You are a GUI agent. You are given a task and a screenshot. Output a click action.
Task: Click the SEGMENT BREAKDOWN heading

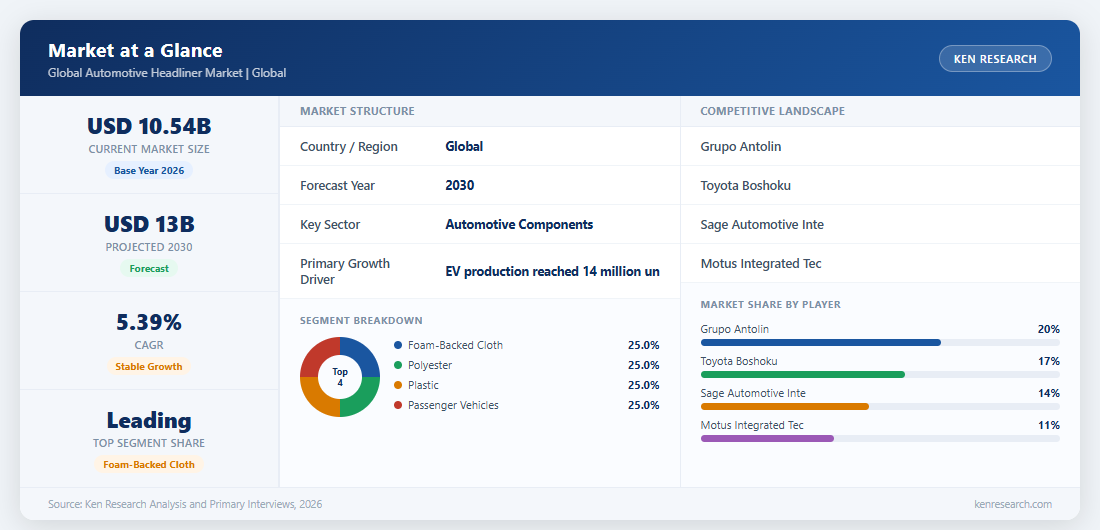point(361,321)
